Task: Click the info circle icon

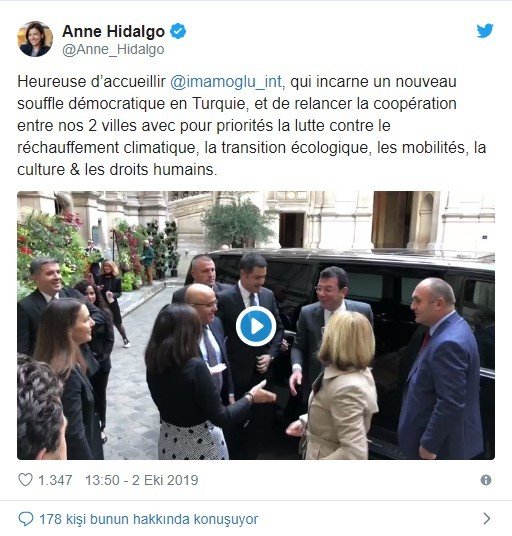Action: (x=486, y=480)
